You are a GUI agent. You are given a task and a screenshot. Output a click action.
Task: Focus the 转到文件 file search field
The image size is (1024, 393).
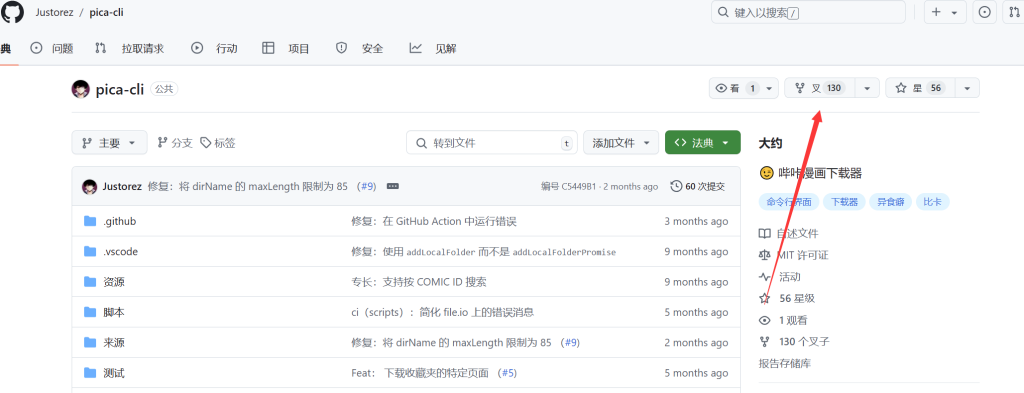click(492, 143)
